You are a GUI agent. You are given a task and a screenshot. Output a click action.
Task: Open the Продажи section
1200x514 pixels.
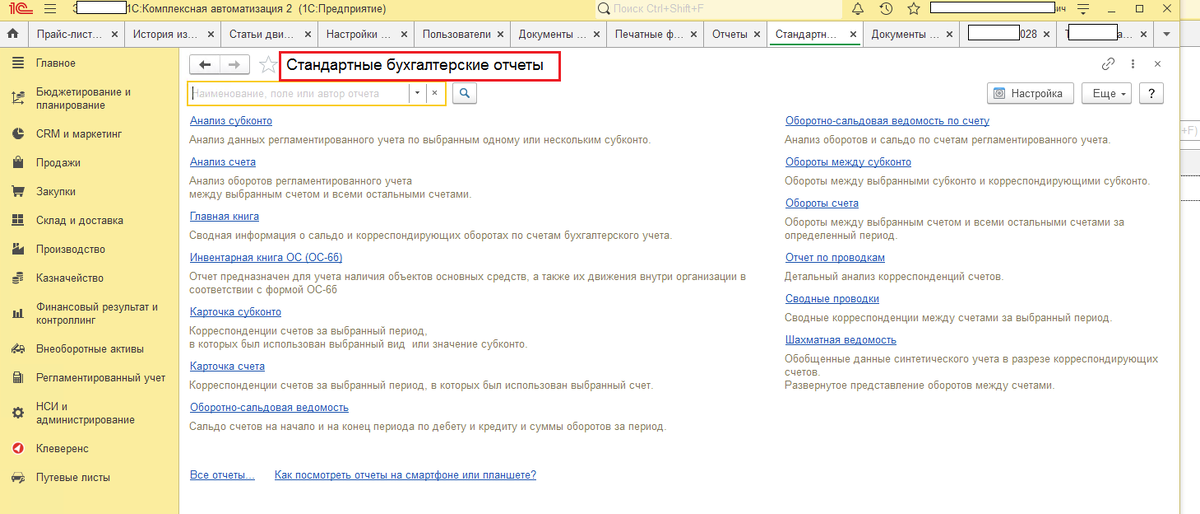click(58, 162)
